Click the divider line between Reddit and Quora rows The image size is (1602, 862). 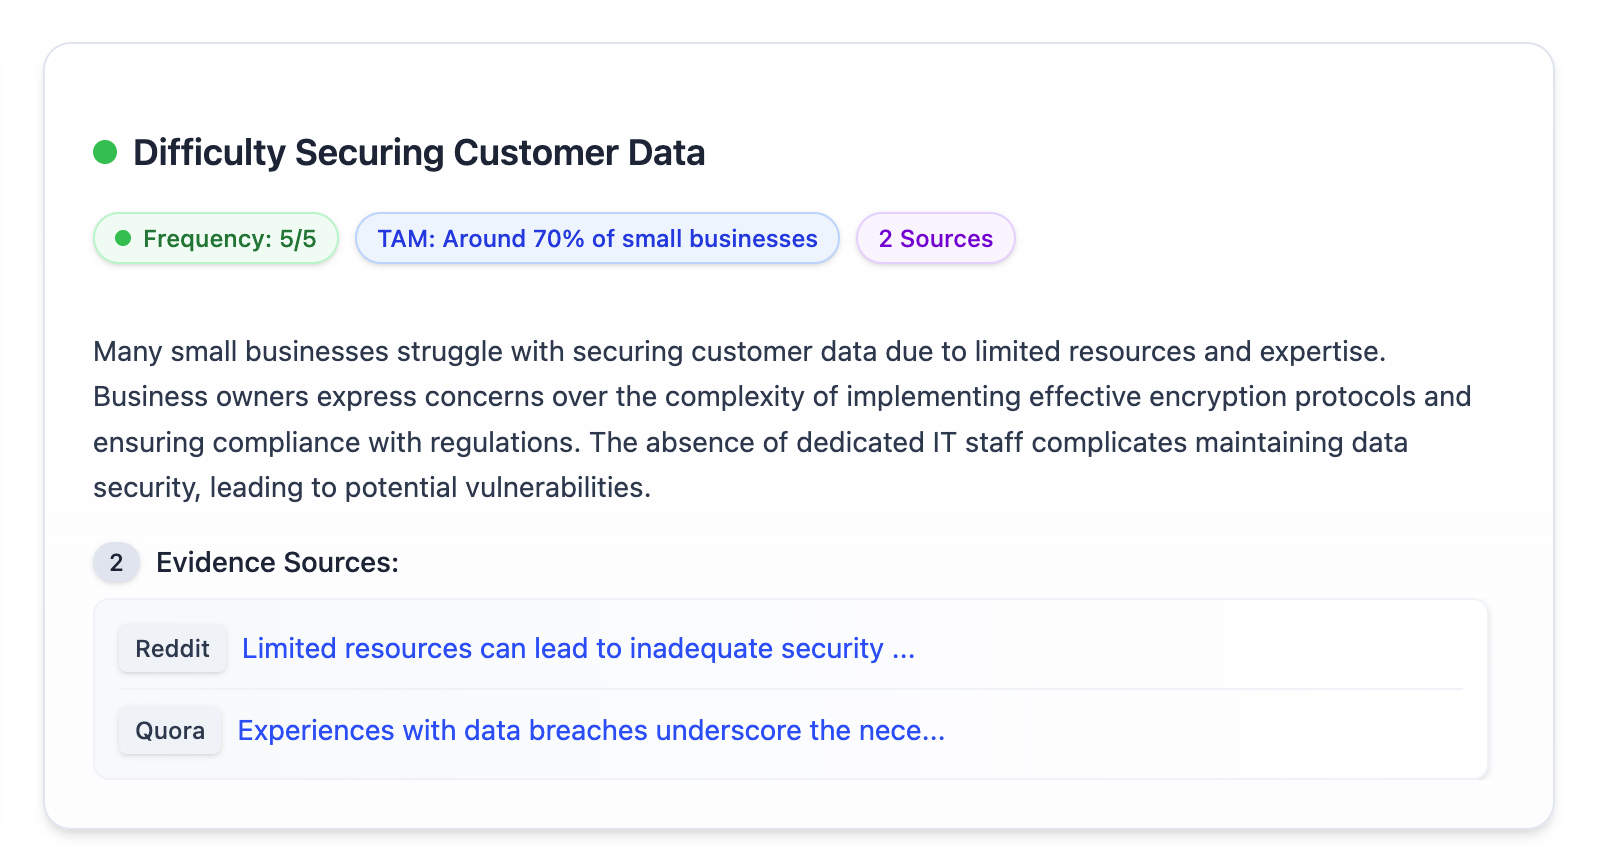point(790,689)
